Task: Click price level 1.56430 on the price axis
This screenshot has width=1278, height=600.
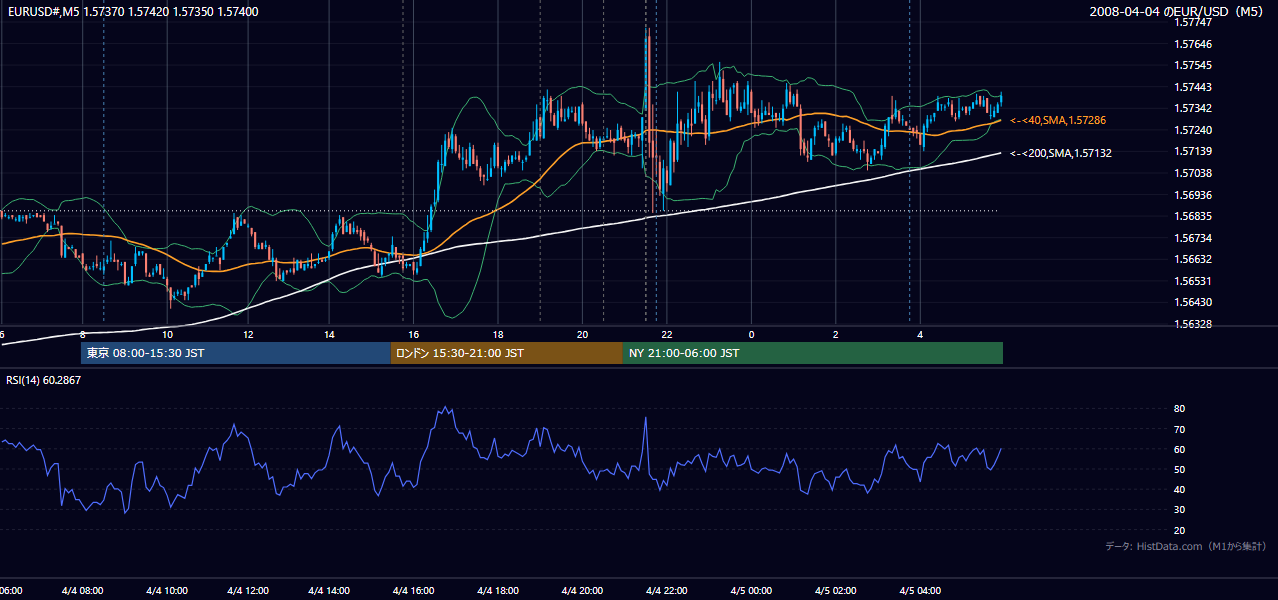Action: tap(1193, 302)
